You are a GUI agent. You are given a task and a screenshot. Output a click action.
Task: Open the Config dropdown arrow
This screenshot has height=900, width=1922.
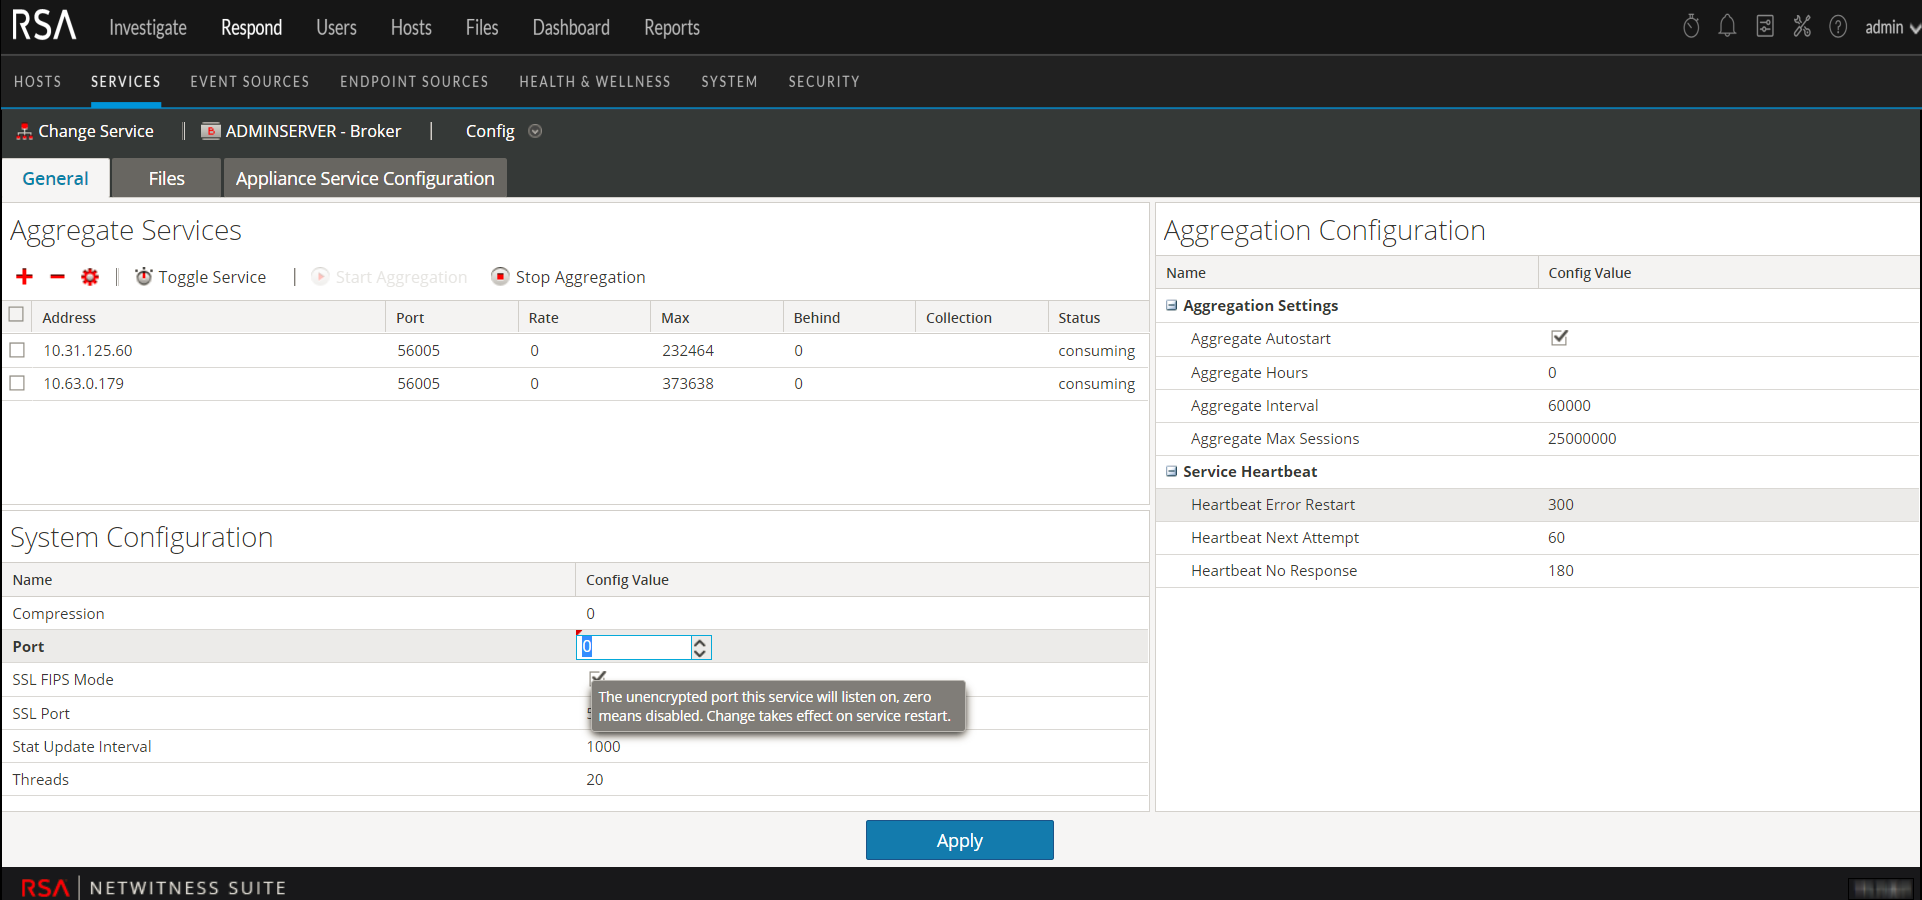535,131
